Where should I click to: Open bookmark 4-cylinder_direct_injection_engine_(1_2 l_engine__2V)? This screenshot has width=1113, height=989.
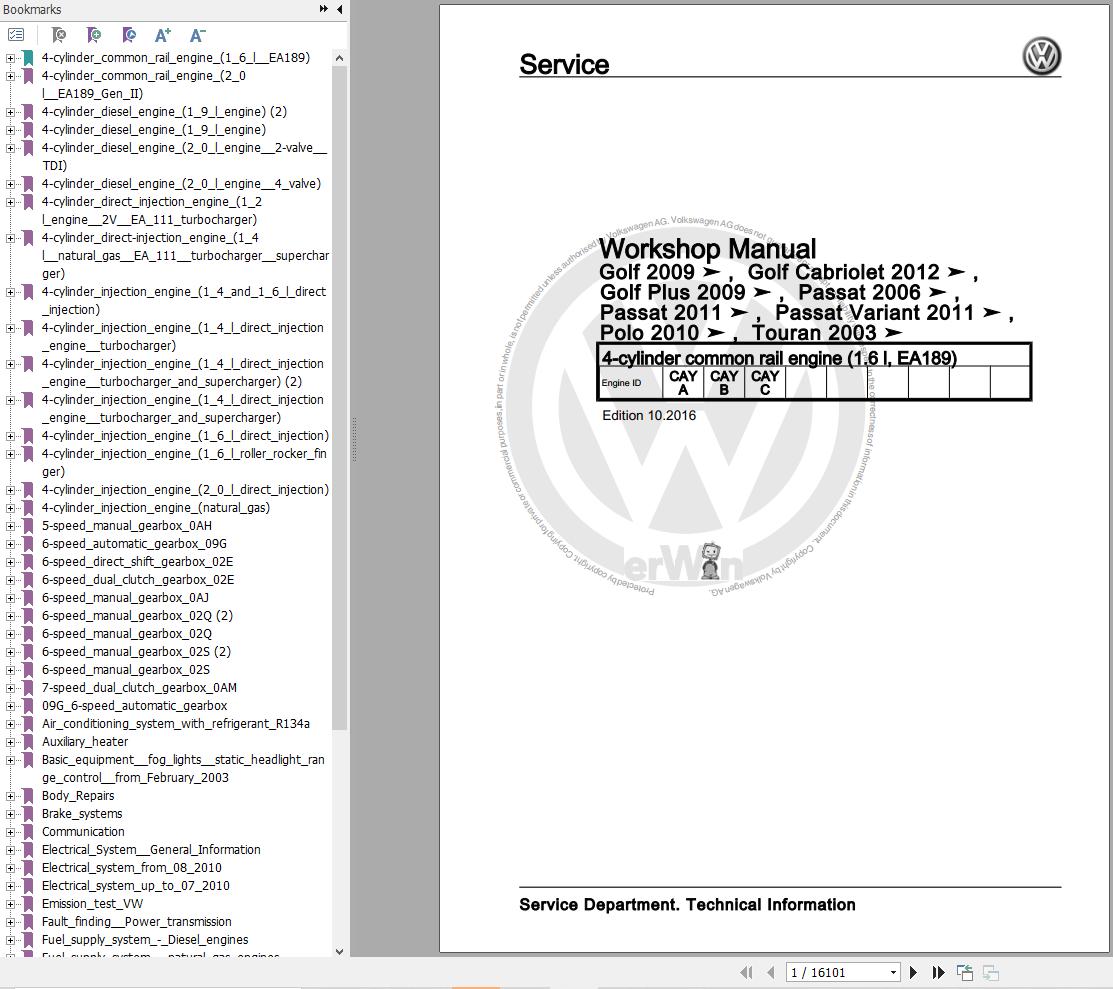(151, 211)
